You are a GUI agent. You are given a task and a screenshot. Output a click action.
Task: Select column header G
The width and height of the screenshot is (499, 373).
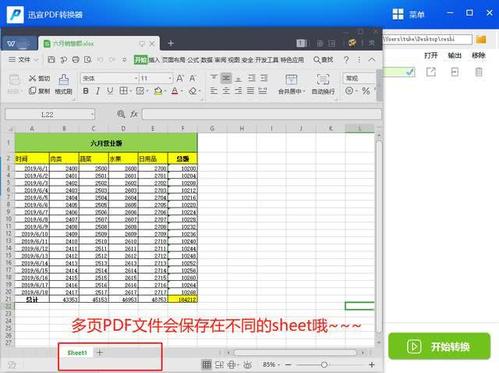pyautogui.click(x=212, y=128)
